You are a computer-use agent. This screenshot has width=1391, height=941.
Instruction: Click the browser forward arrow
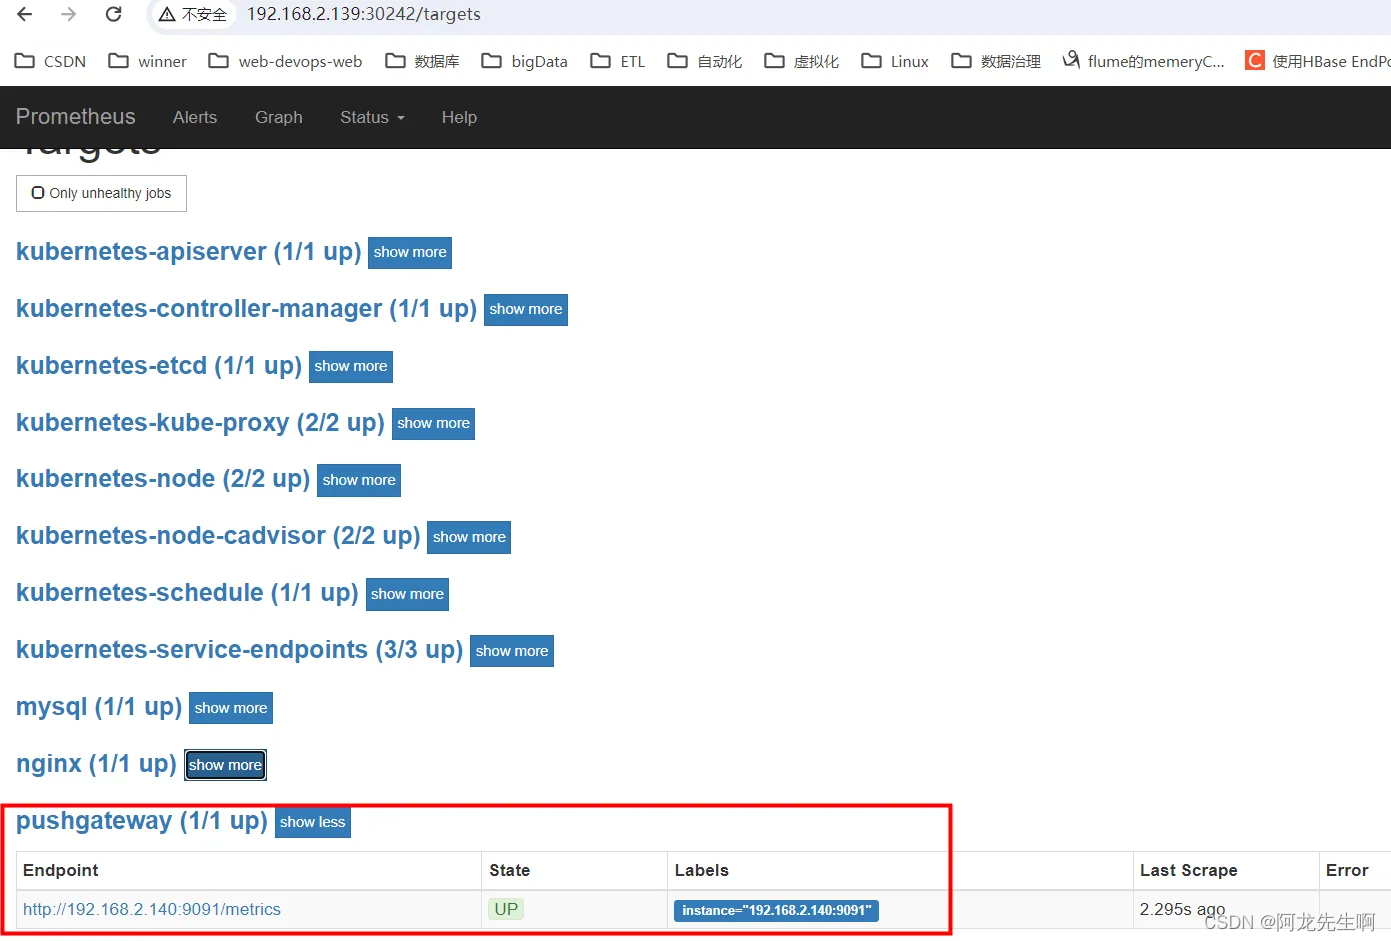point(68,14)
